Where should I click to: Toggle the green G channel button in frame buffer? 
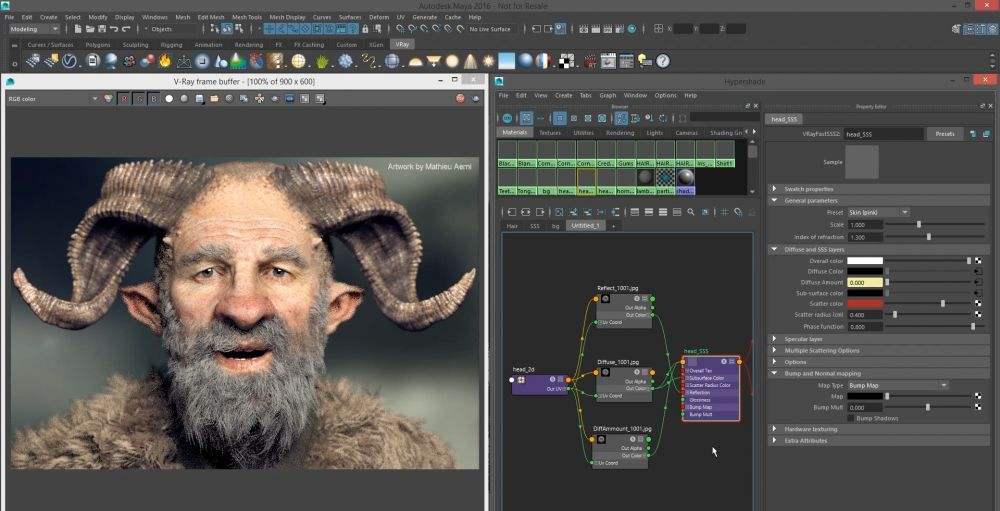pyautogui.click(x=139, y=99)
